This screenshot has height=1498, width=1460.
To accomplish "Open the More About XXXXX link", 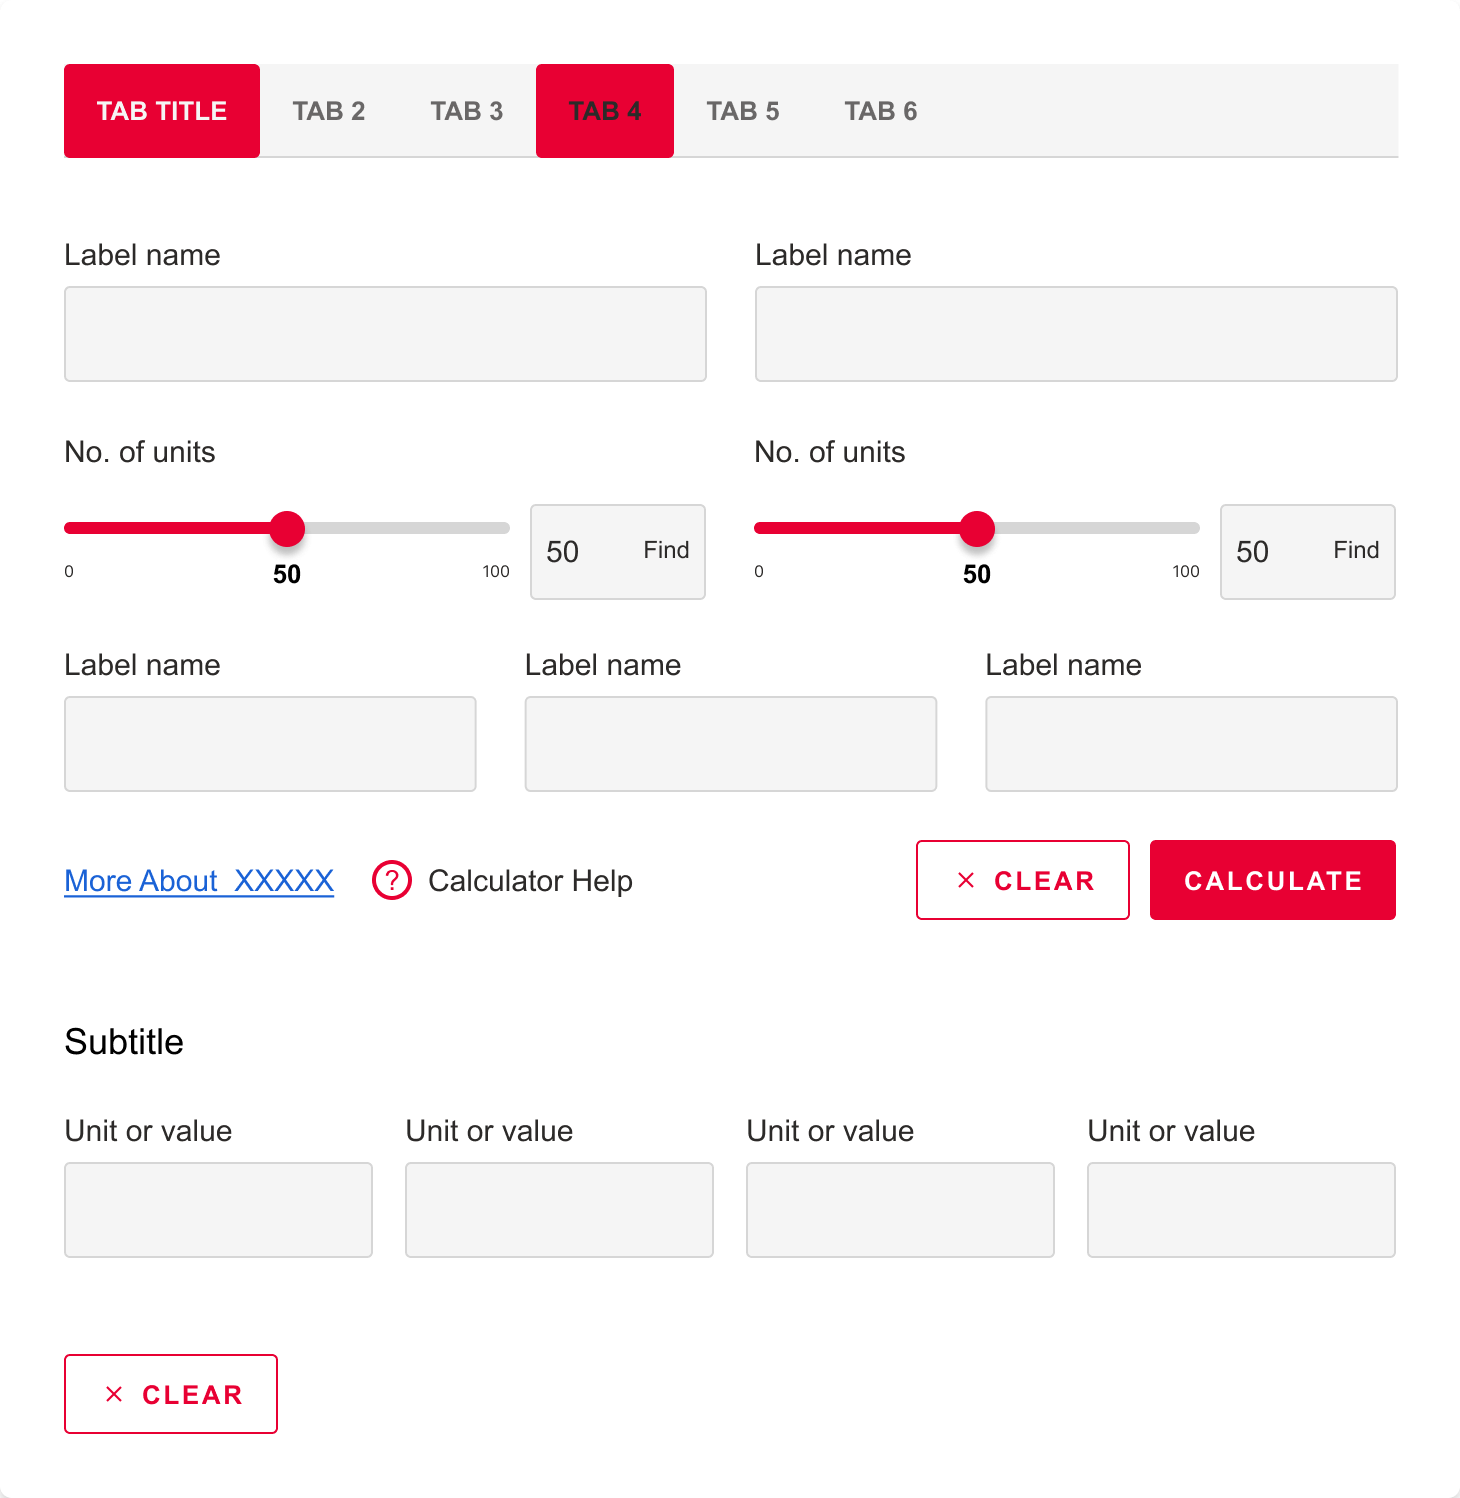I will pyautogui.click(x=198, y=880).
